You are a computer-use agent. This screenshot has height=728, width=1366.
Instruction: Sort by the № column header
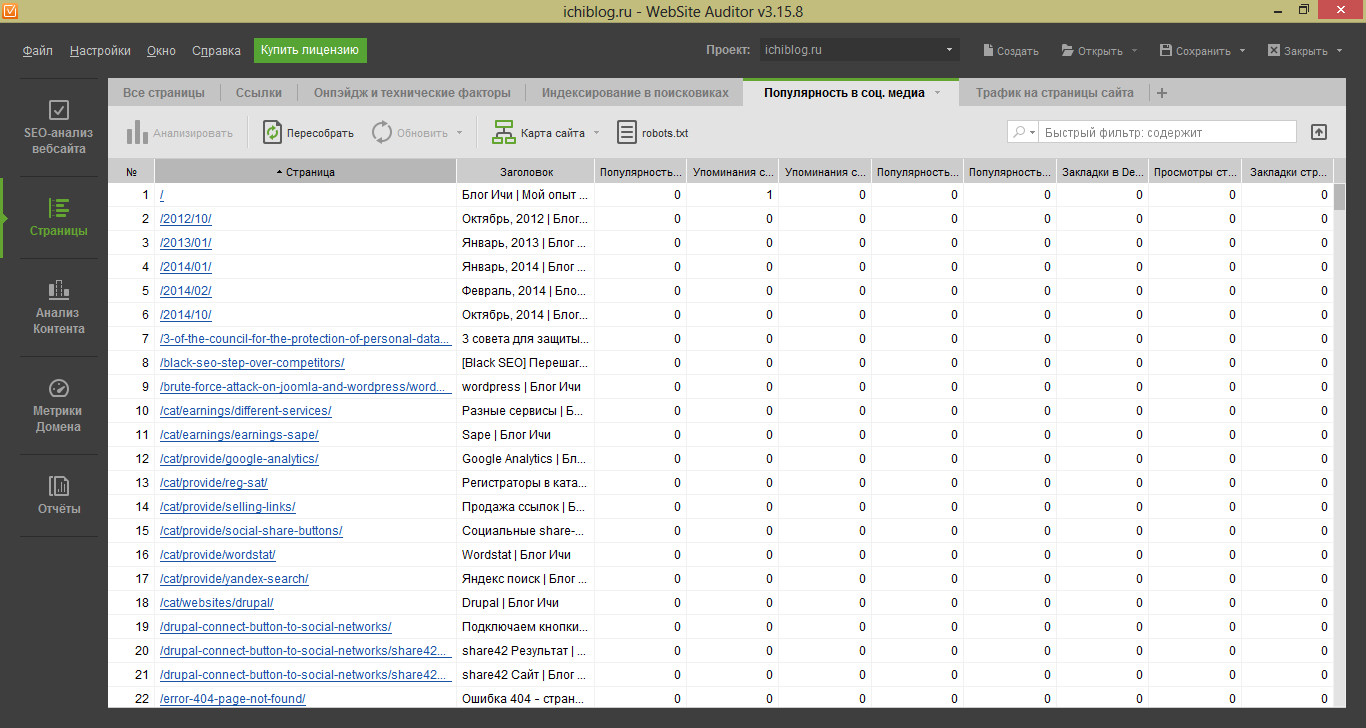[132, 172]
